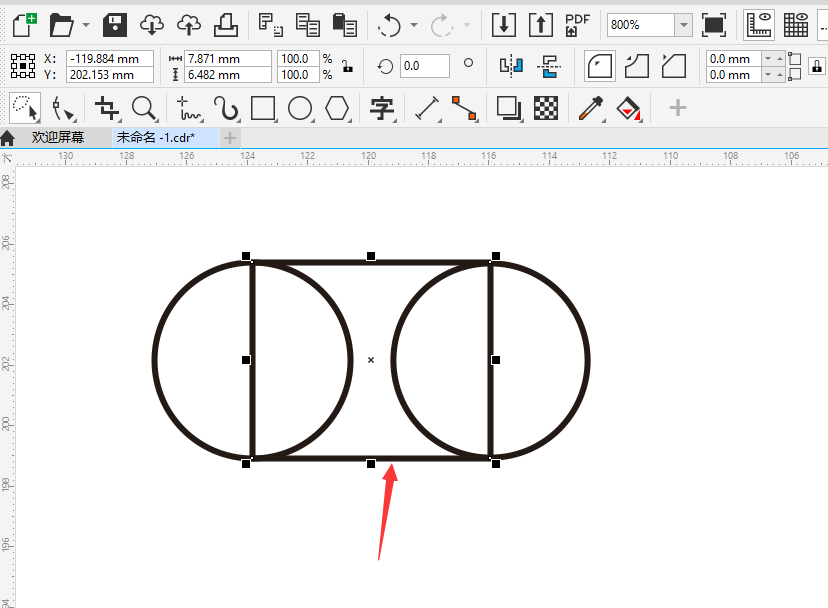Click the rotation angle input field
The image size is (828, 608).
click(x=424, y=66)
